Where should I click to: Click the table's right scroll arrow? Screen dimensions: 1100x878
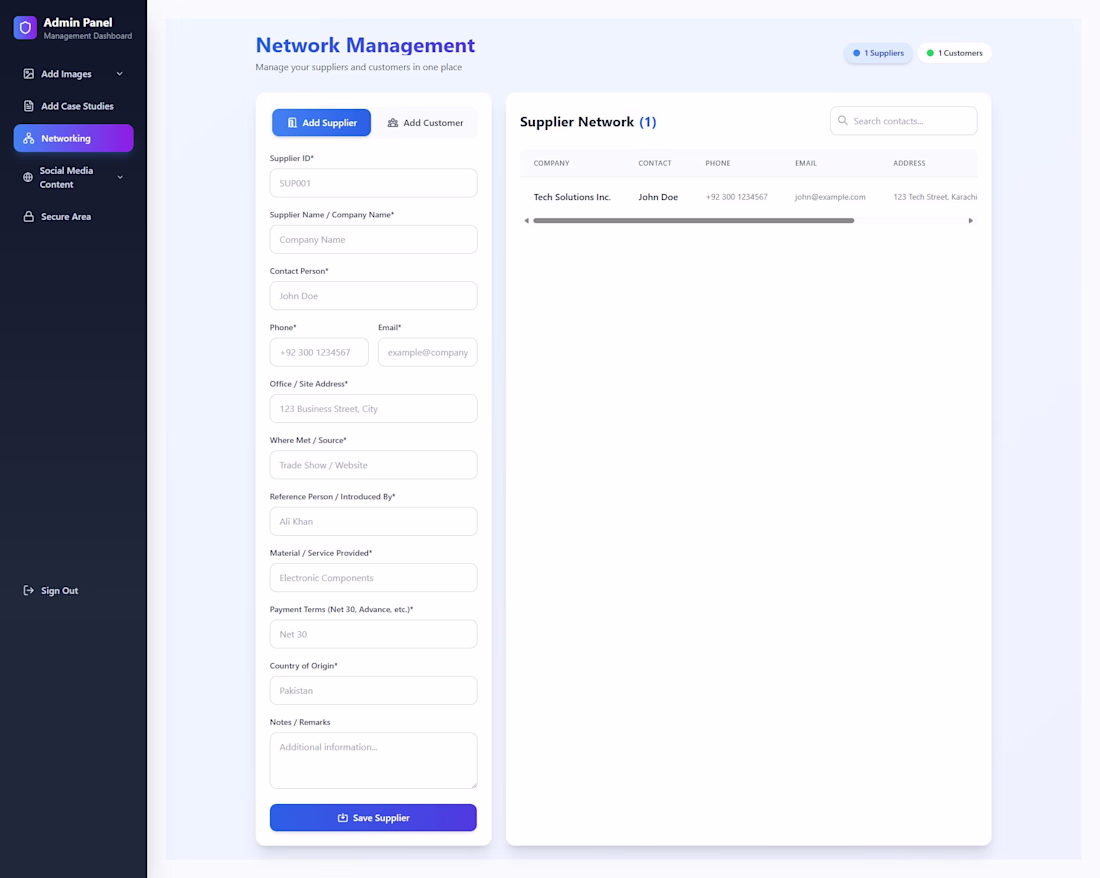(x=970, y=220)
